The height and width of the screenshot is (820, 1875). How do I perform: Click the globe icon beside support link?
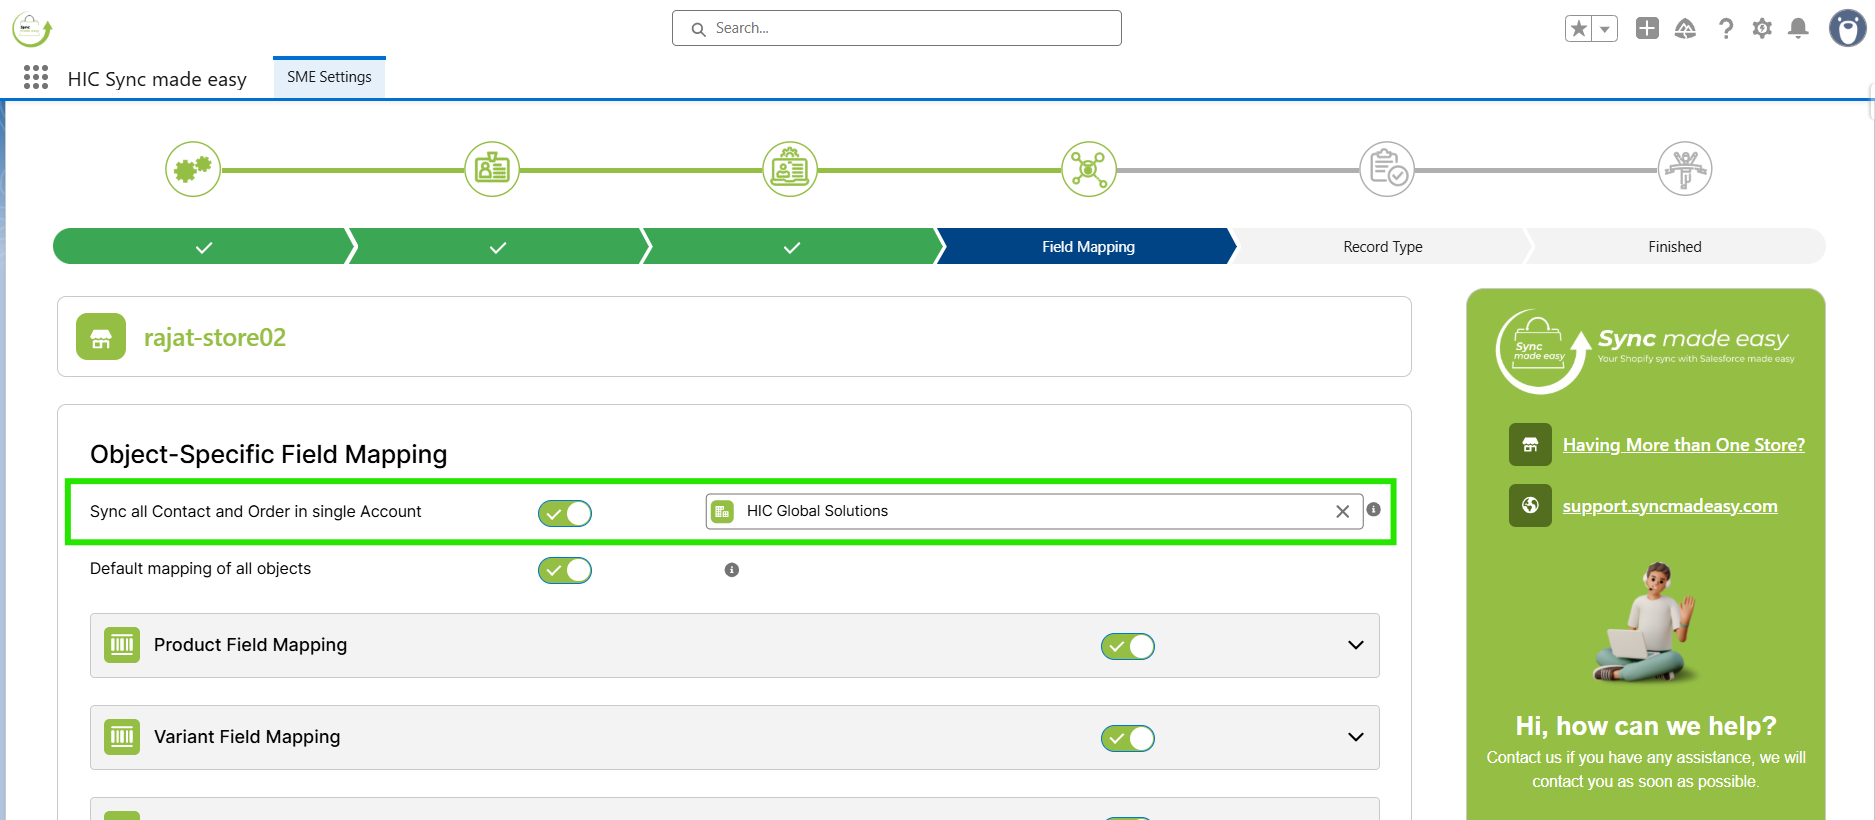coord(1530,505)
